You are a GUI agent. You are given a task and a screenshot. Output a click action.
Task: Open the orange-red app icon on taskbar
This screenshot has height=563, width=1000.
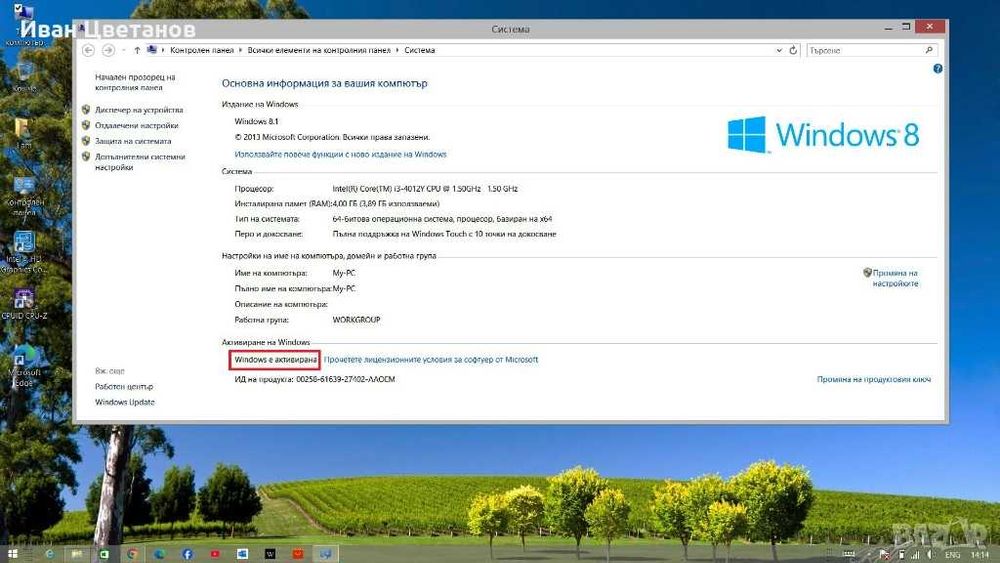[x=298, y=554]
